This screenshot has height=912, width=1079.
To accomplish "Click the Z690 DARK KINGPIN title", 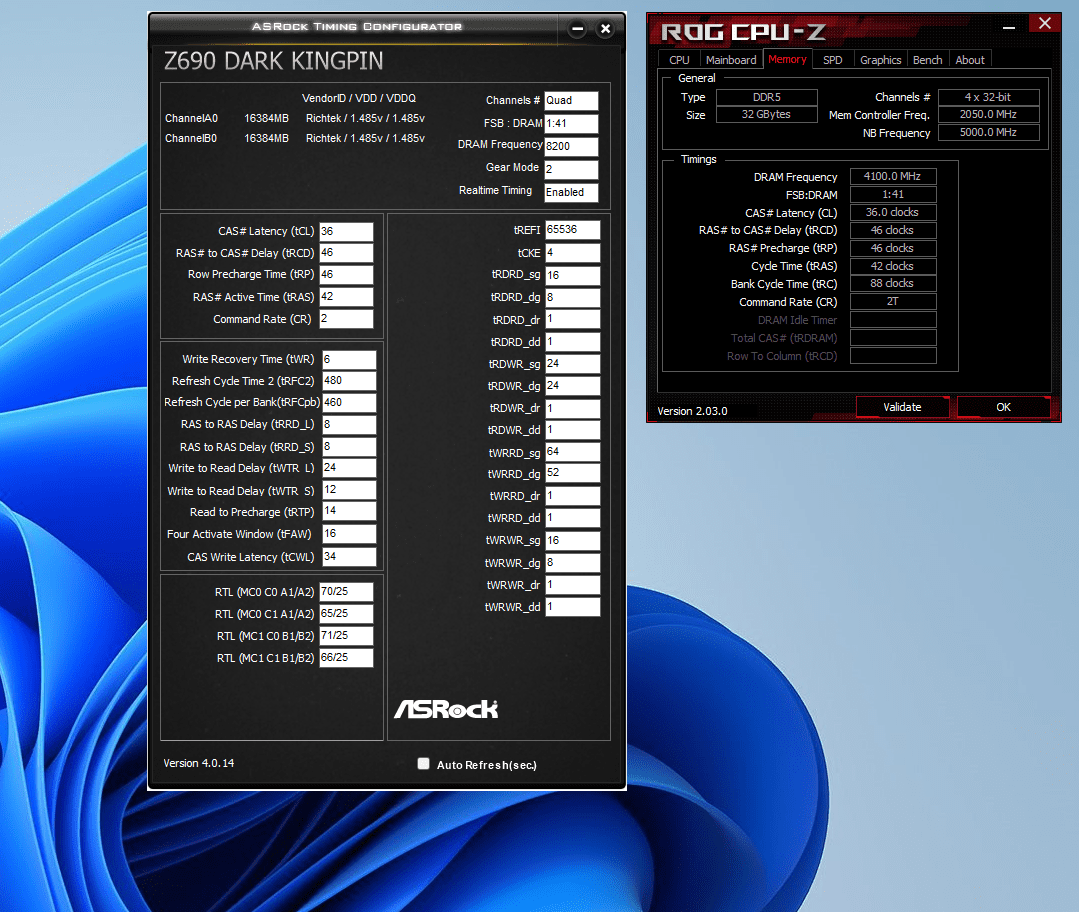I will coord(273,61).
